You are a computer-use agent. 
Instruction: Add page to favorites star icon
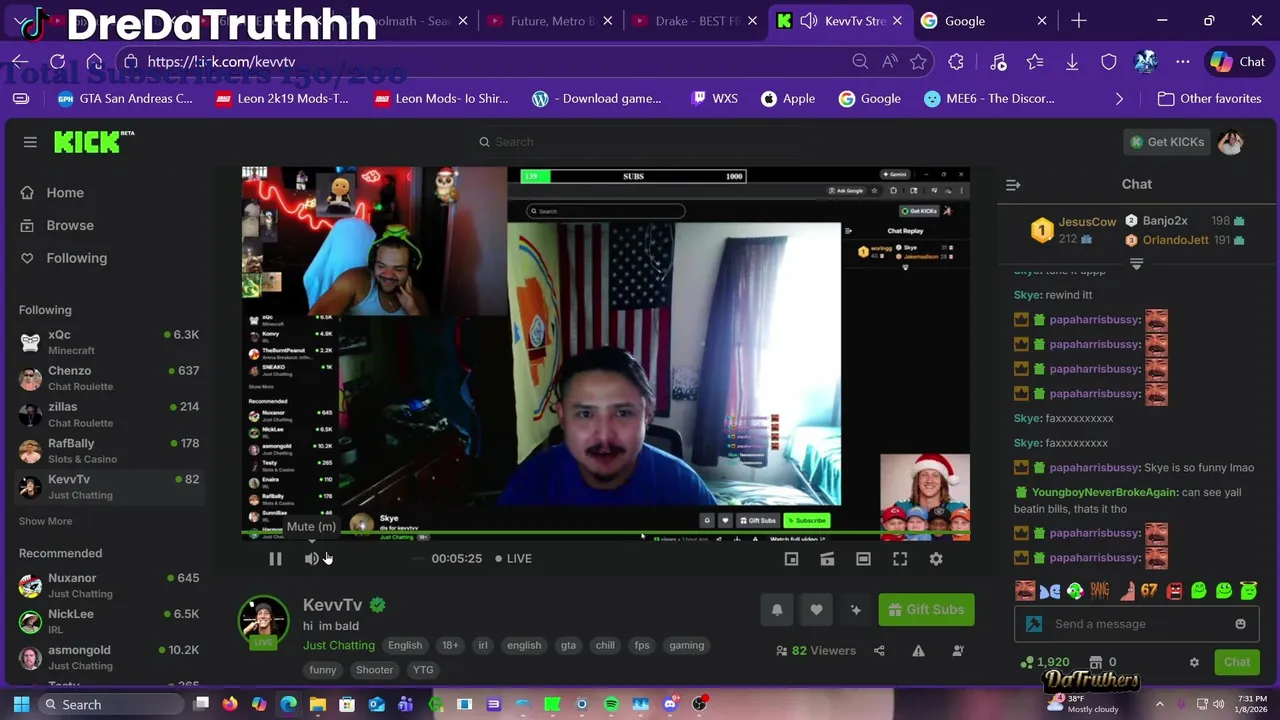pyautogui.click(x=918, y=62)
